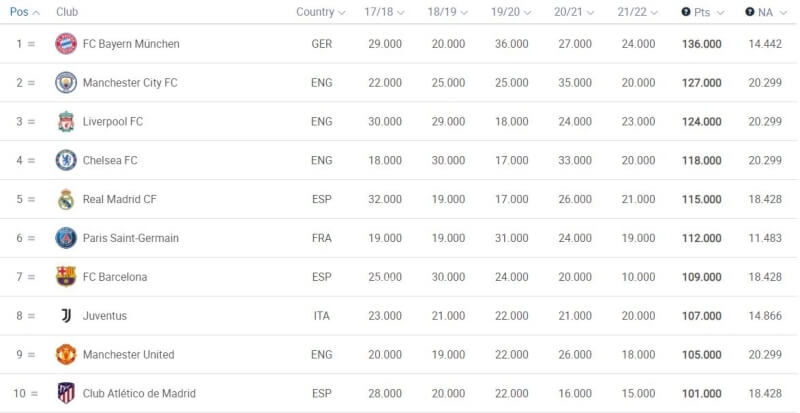Open the Manchester City FC club link
This screenshot has height=413, width=800.
(x=130, y=83)
